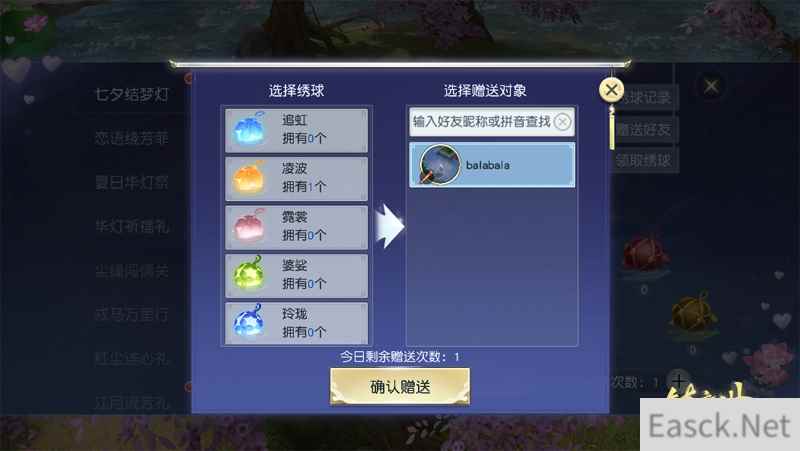The width and height of the screenshot is (800, 451).
Task: Choose the pink 霓裳 ball icon
Action: pyautogui.click(x=249, y=227)
